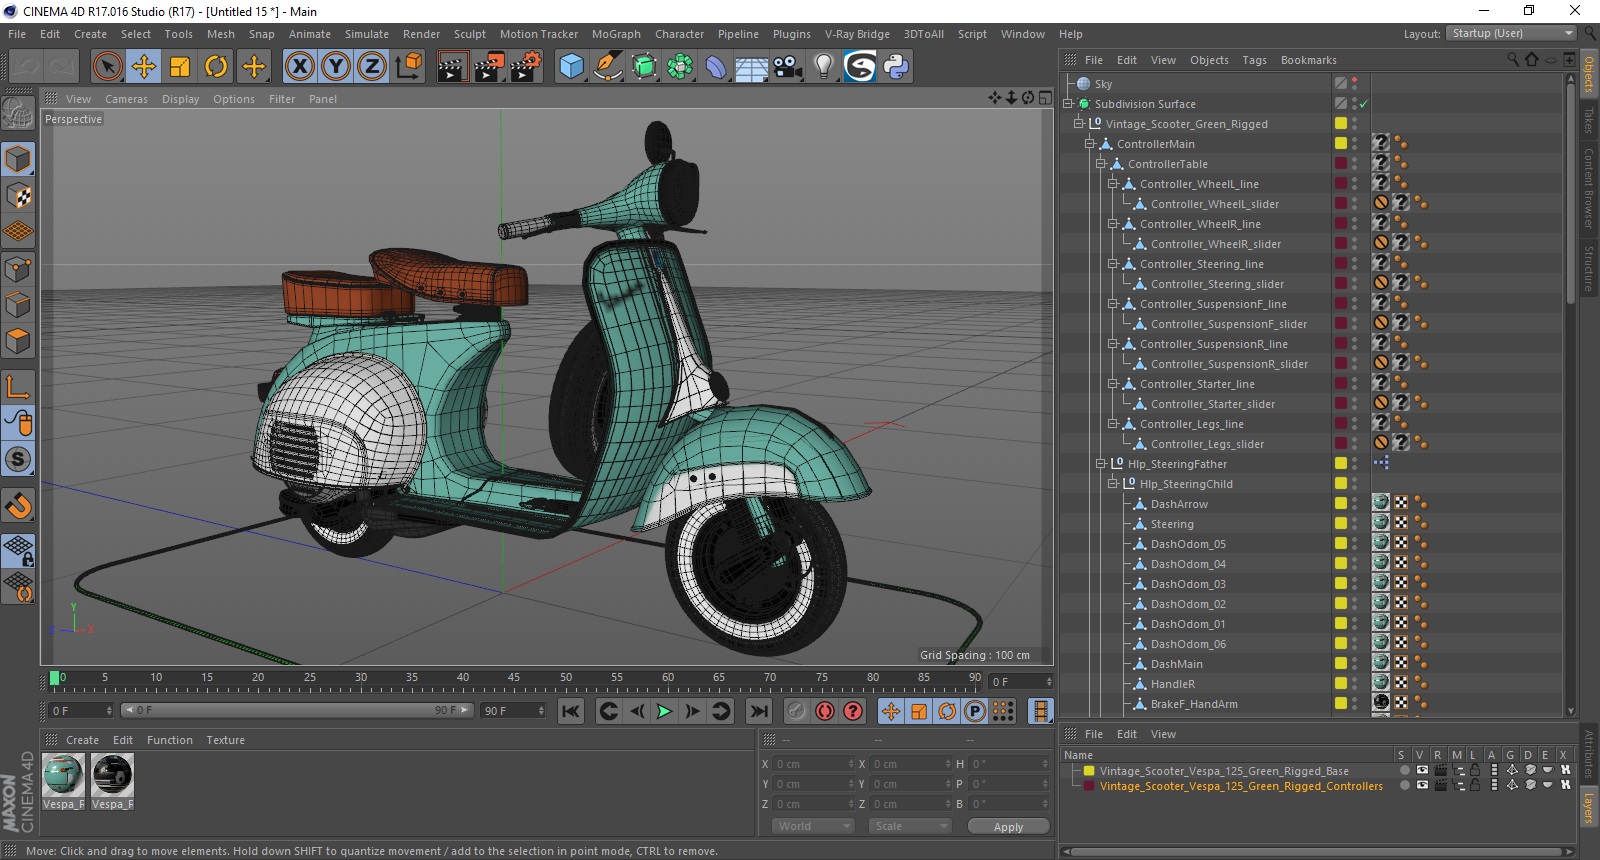Image resolution: width=1600 pixels, height=860 pixels.
Task: Add a Floor environment object
Action: pos(751,67)
